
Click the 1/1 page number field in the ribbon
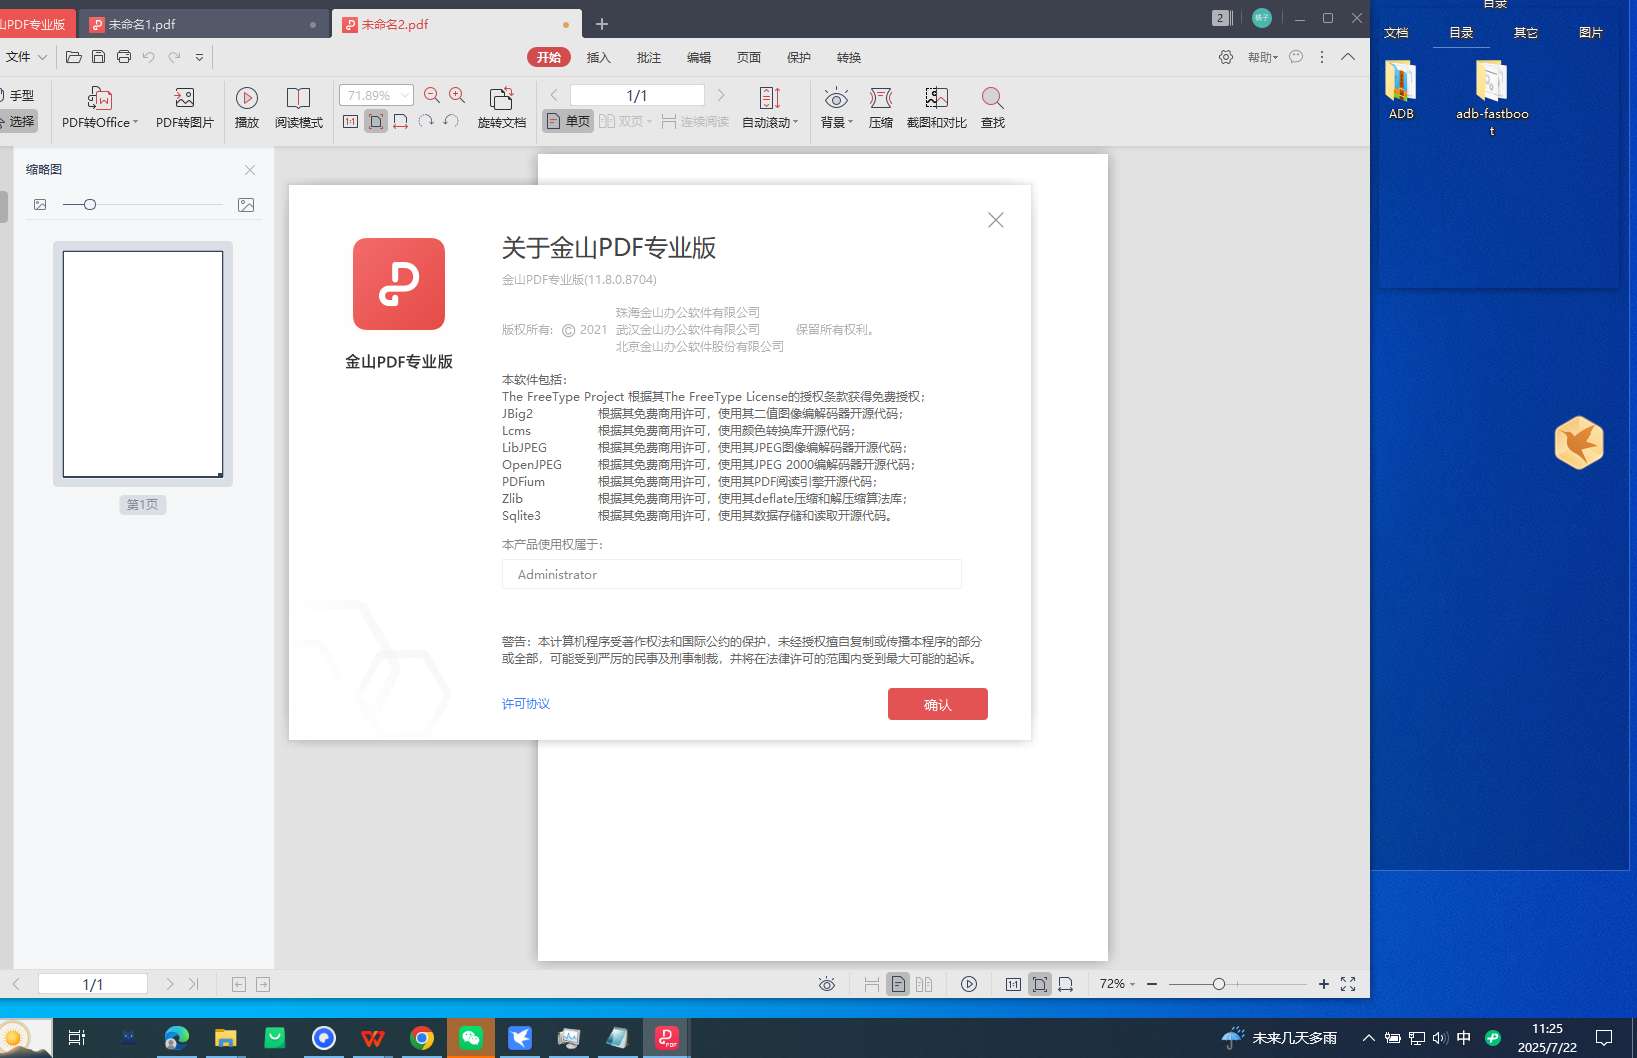point(637,96)
